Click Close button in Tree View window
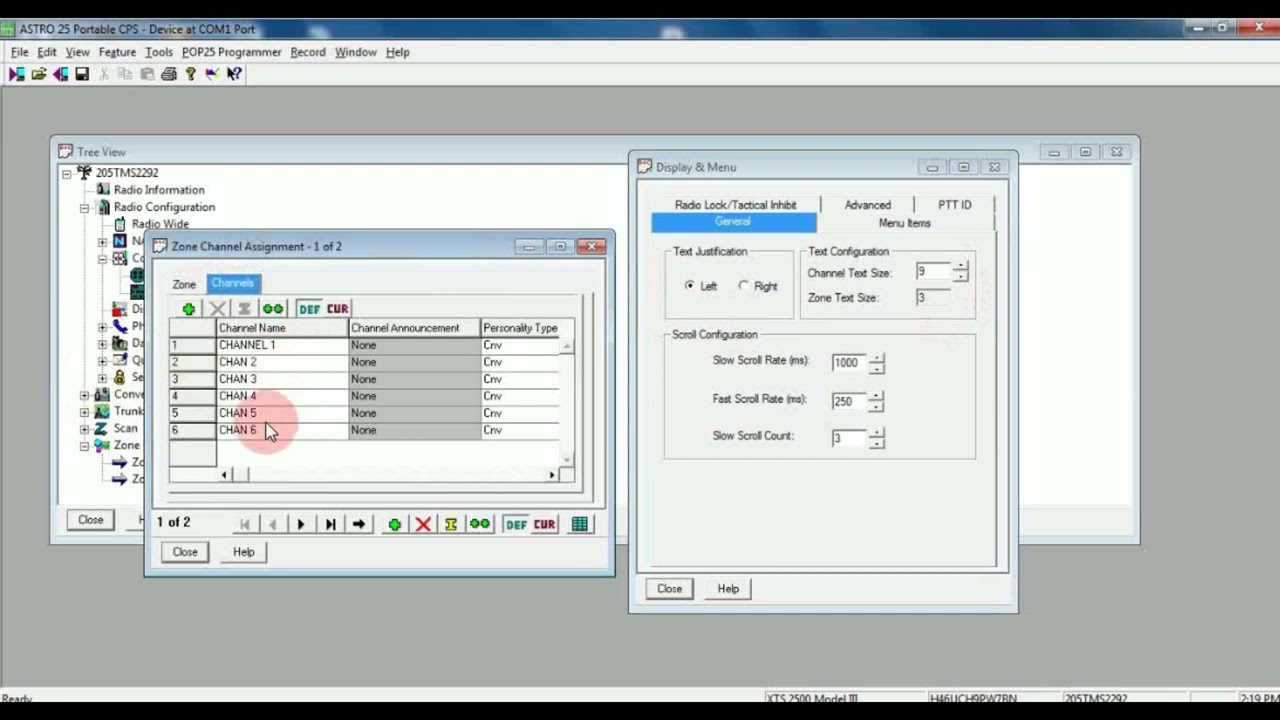The width and height of the screenshot is (1280, 720). point(91,520)
